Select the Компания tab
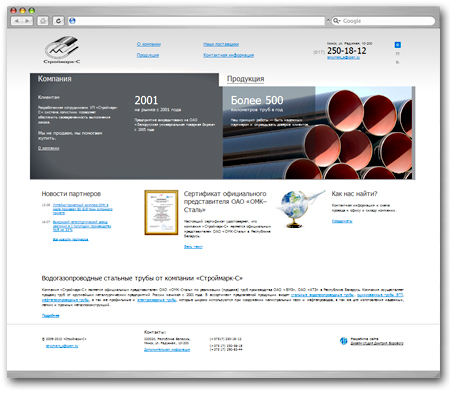This screenshot has width=450, height=395. pyautogui.click(x=55, y=79)
